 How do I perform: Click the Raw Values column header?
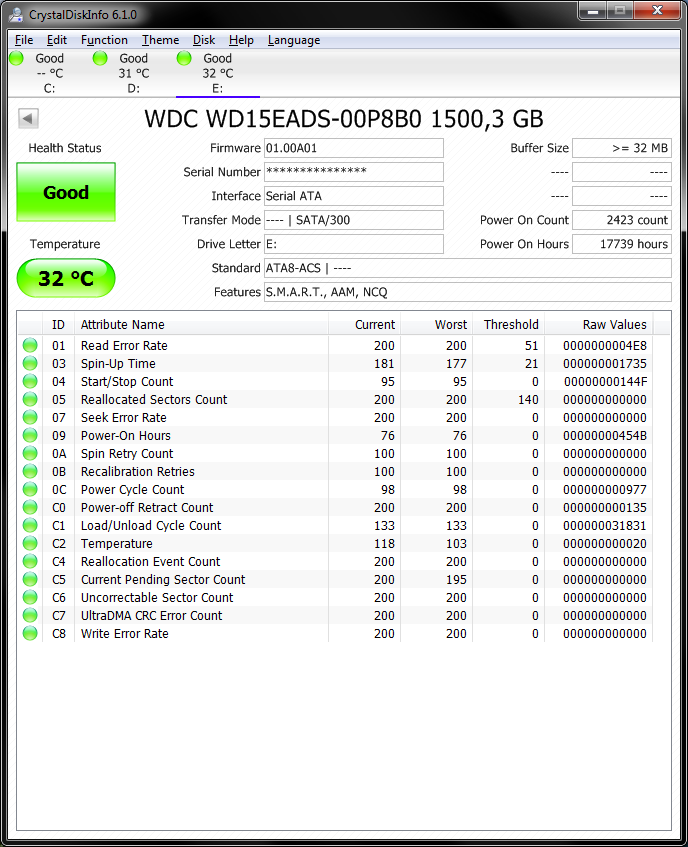click(x=599, y=325)
